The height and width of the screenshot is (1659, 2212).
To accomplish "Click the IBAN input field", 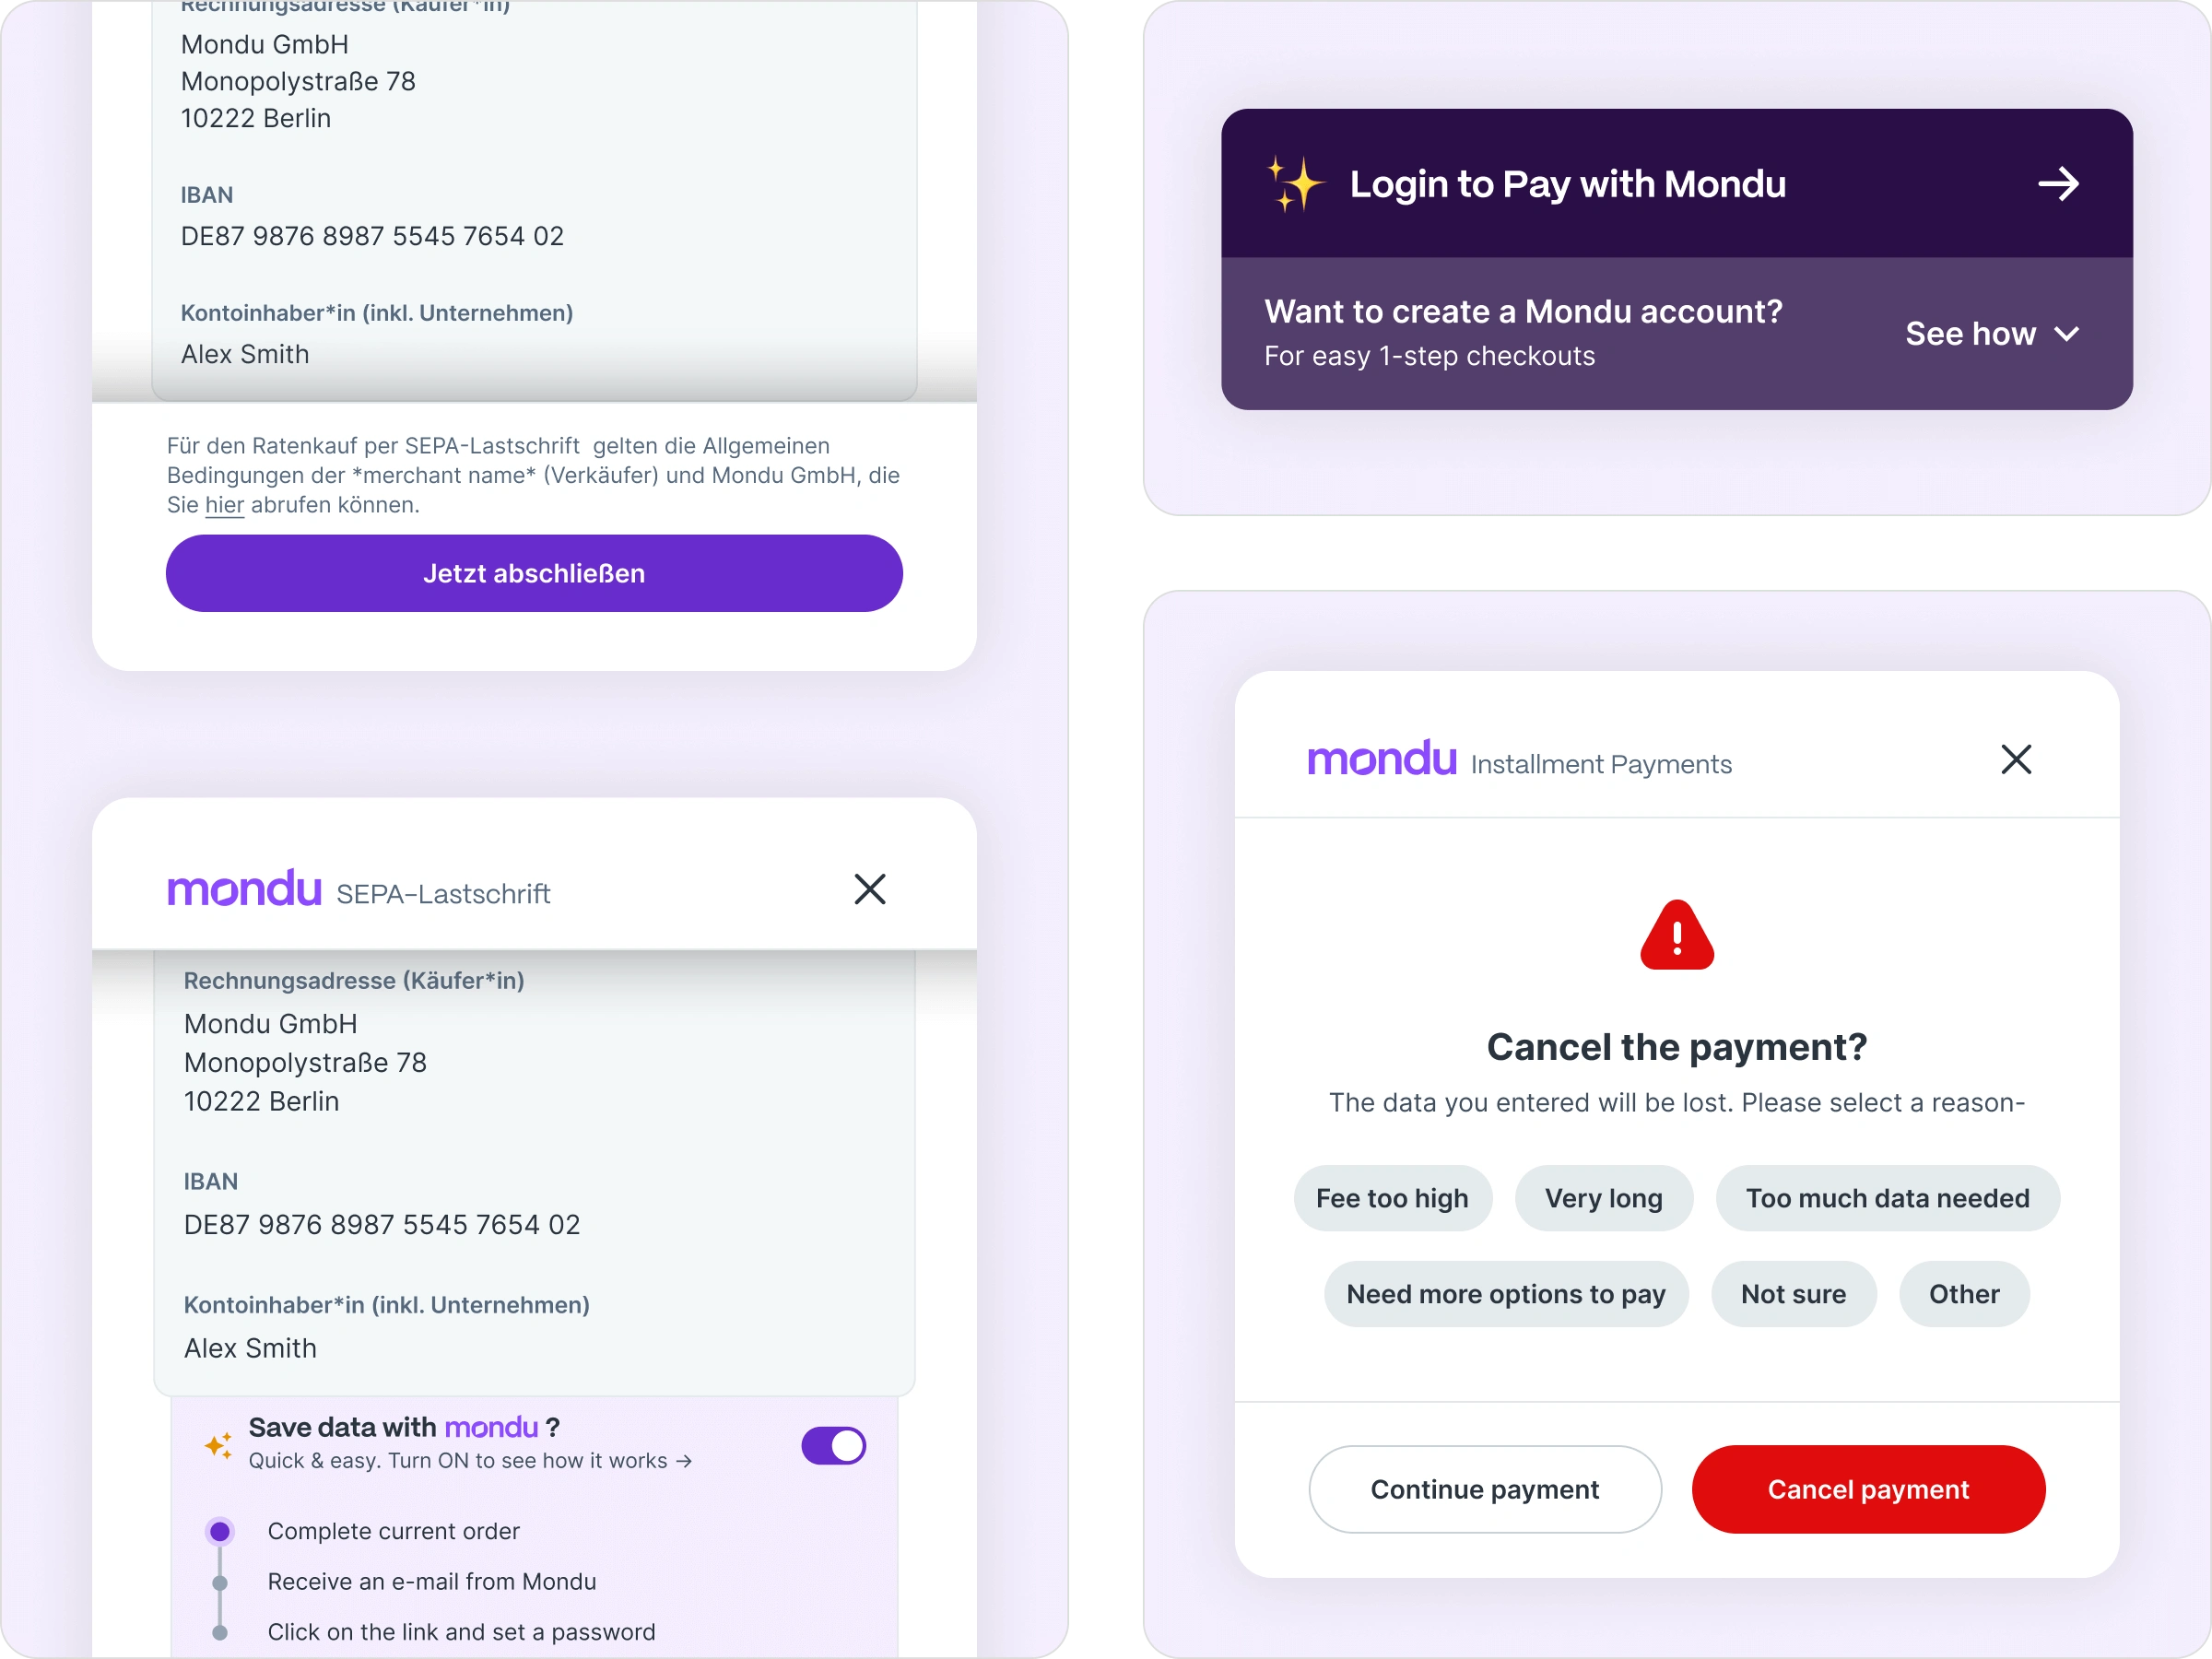I will [x=382, y=1223].
